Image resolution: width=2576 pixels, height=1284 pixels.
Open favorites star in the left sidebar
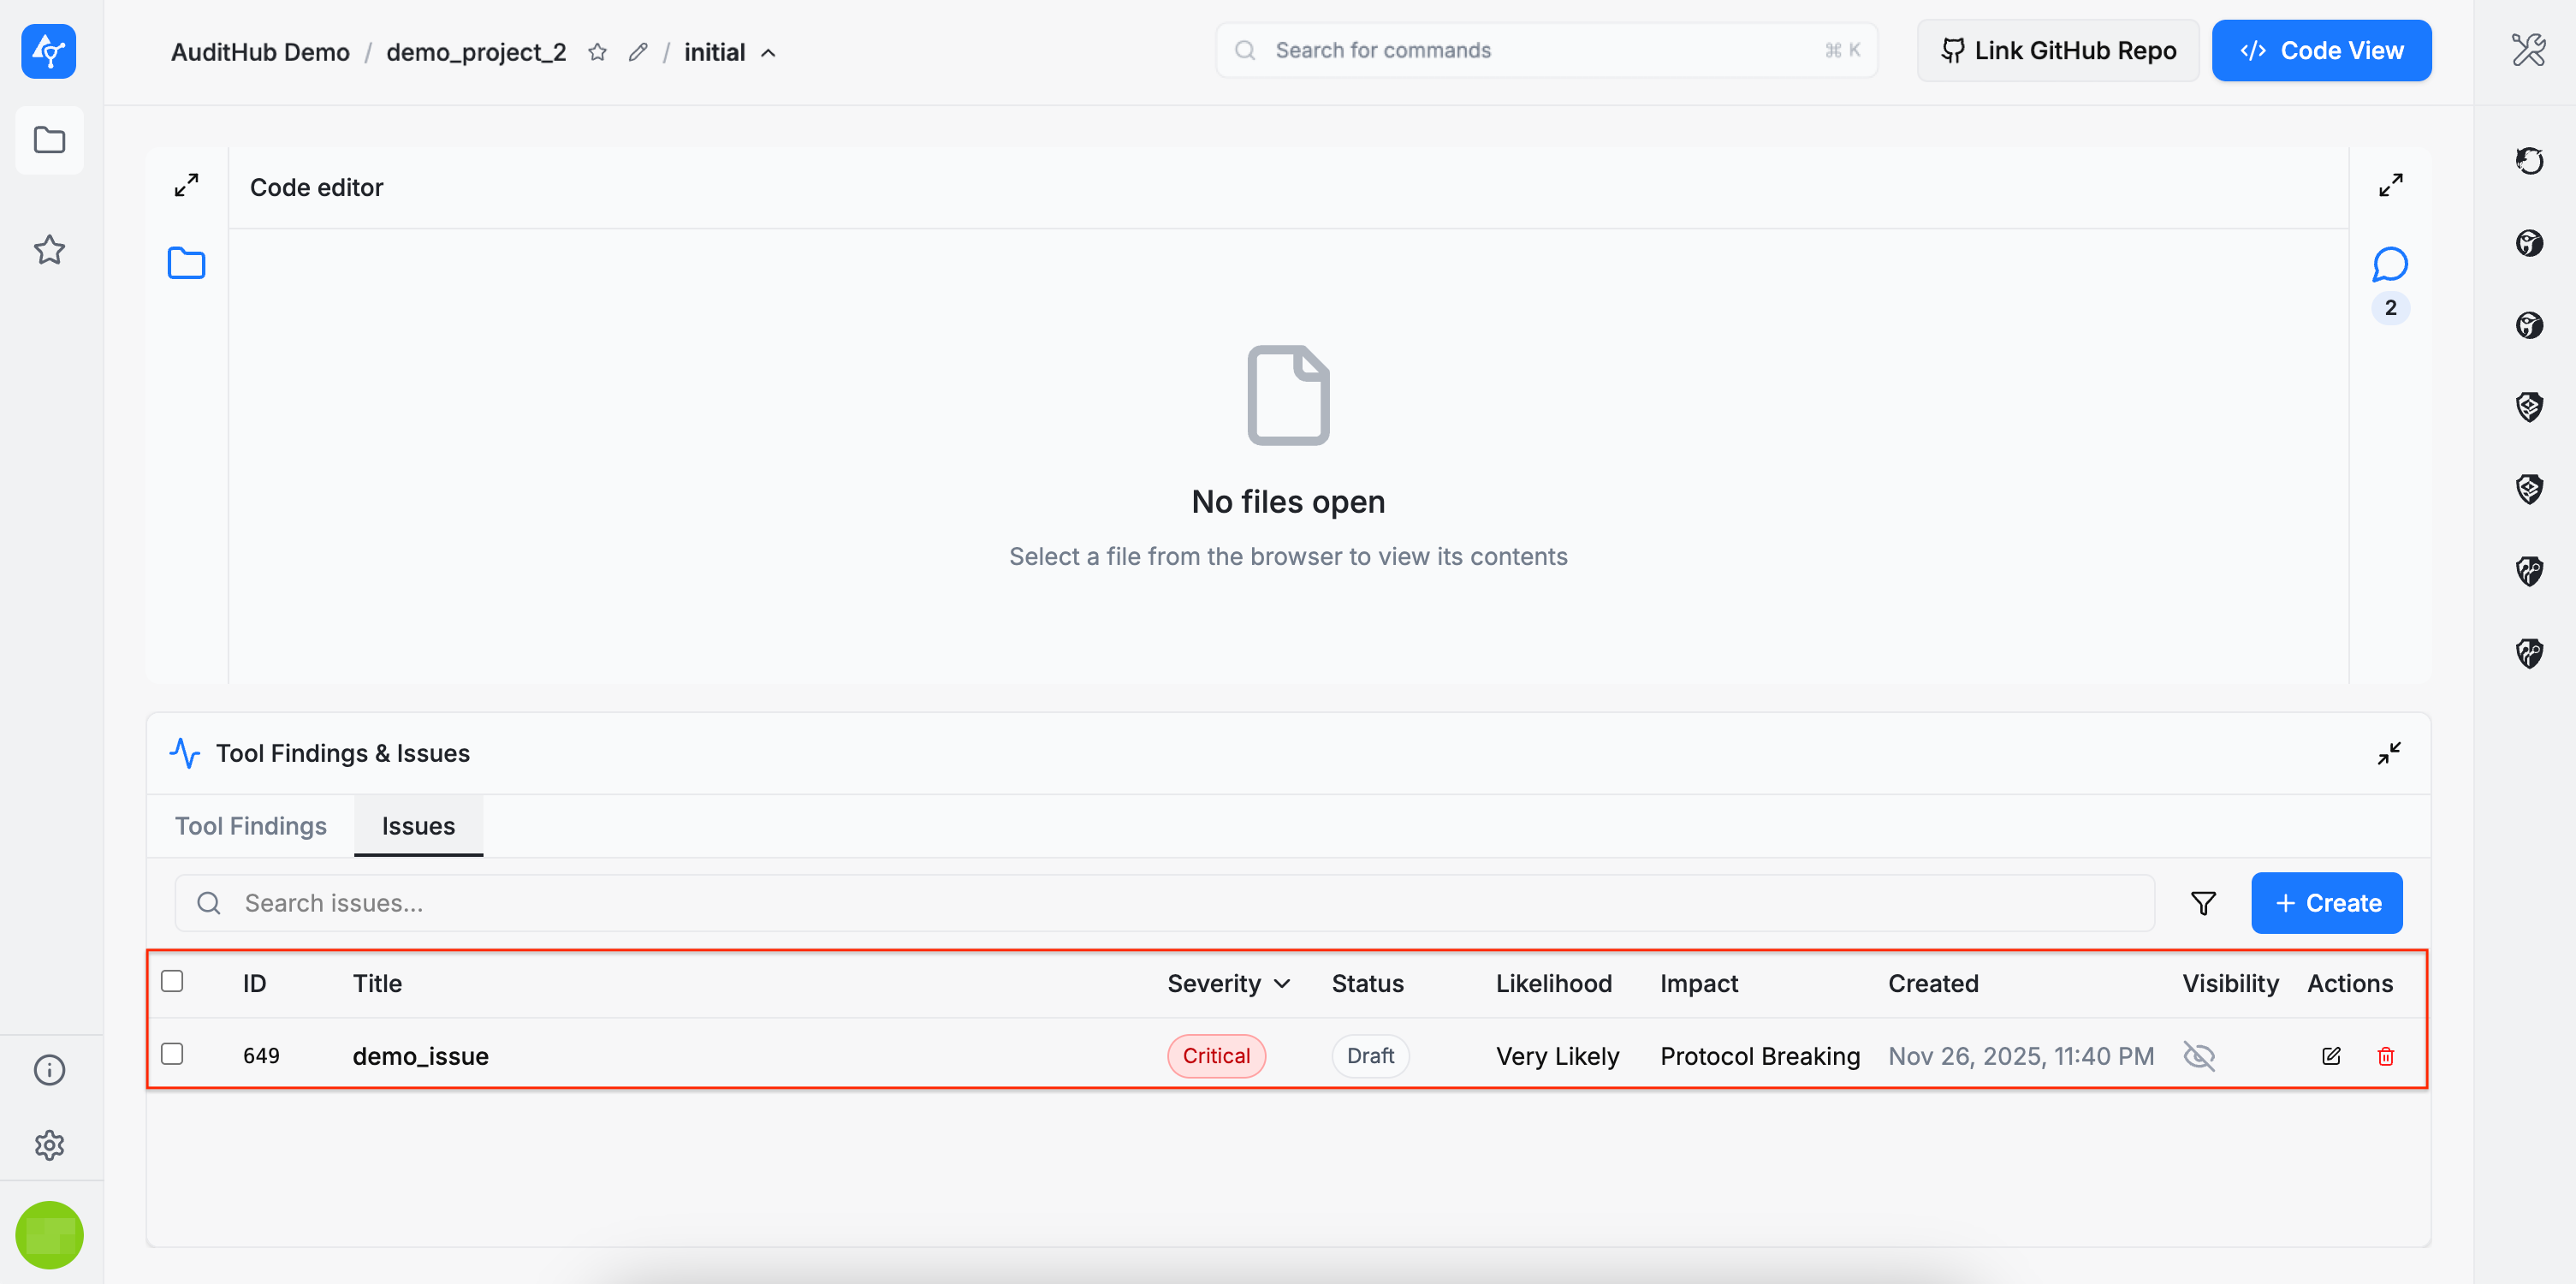pos(49,249)
